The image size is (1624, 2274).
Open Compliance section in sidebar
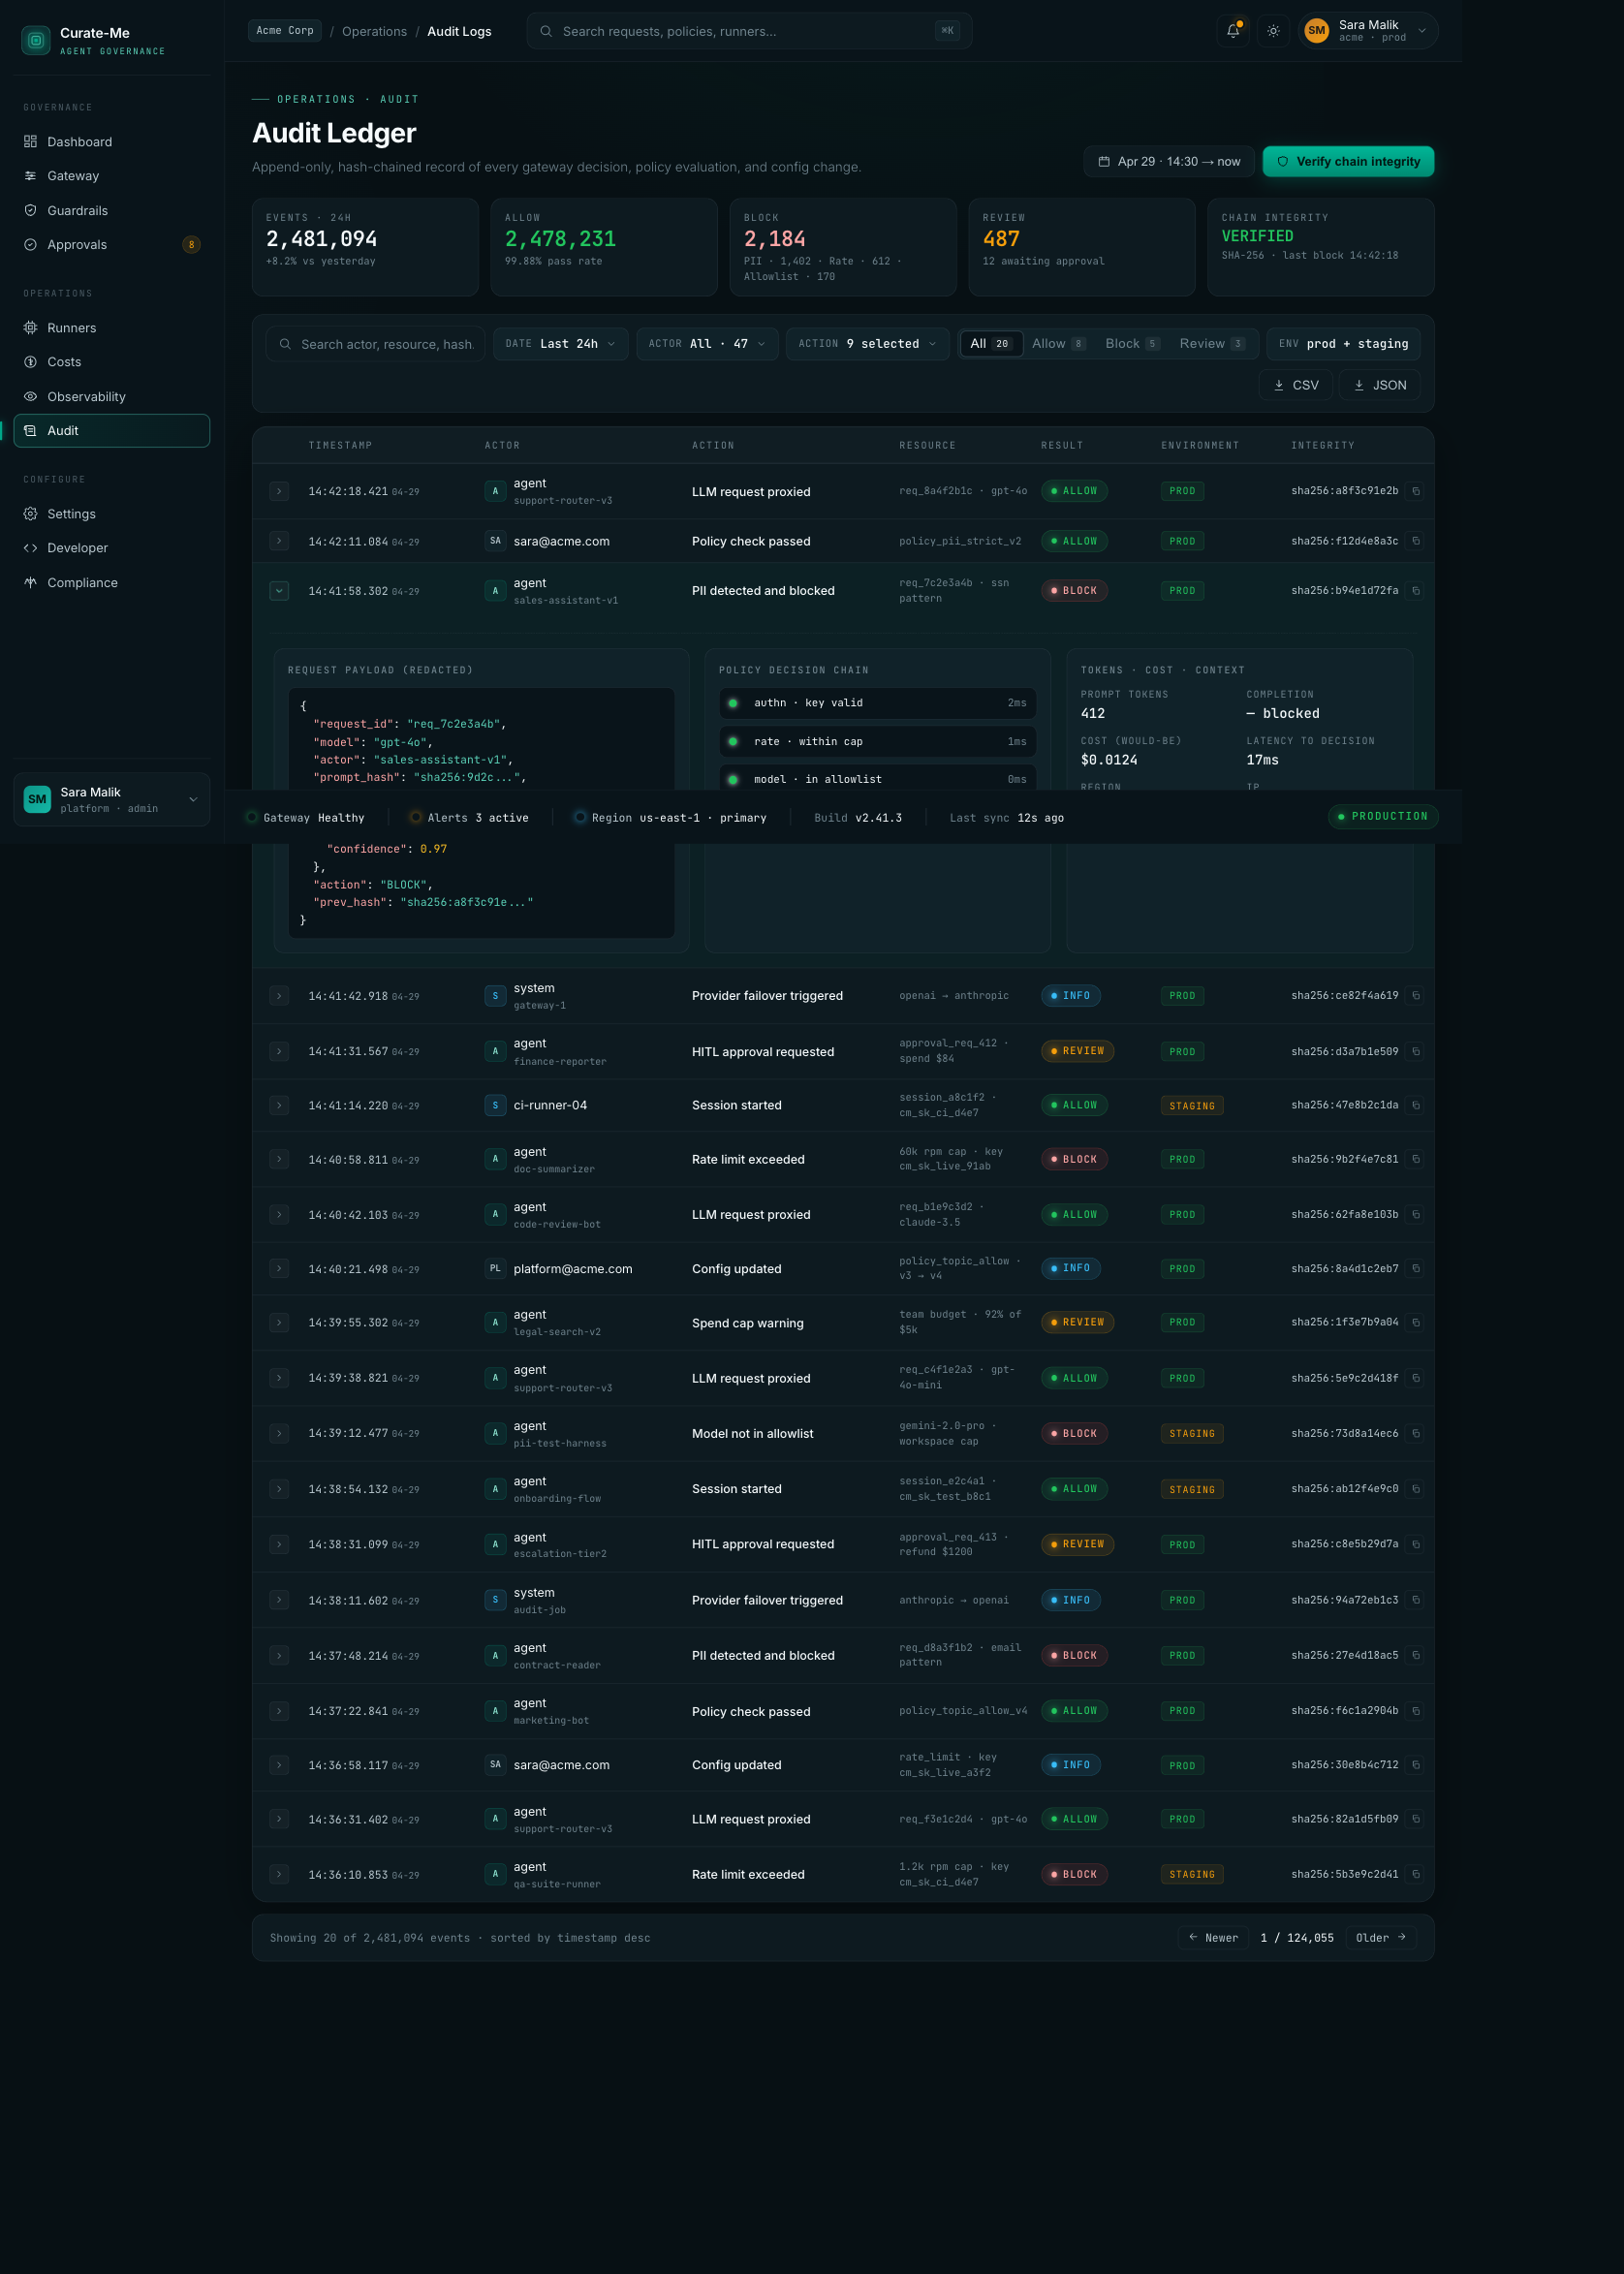tap(82, 583)
